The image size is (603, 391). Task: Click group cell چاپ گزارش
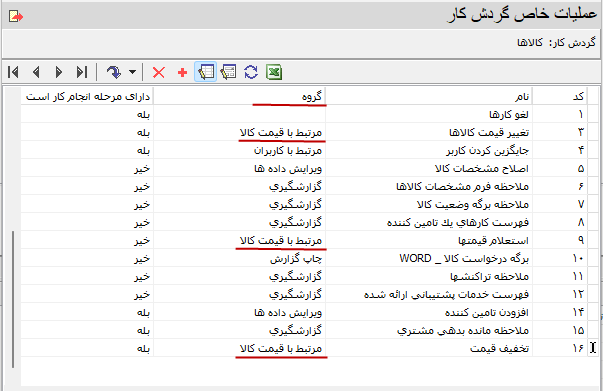pos(240,258)
